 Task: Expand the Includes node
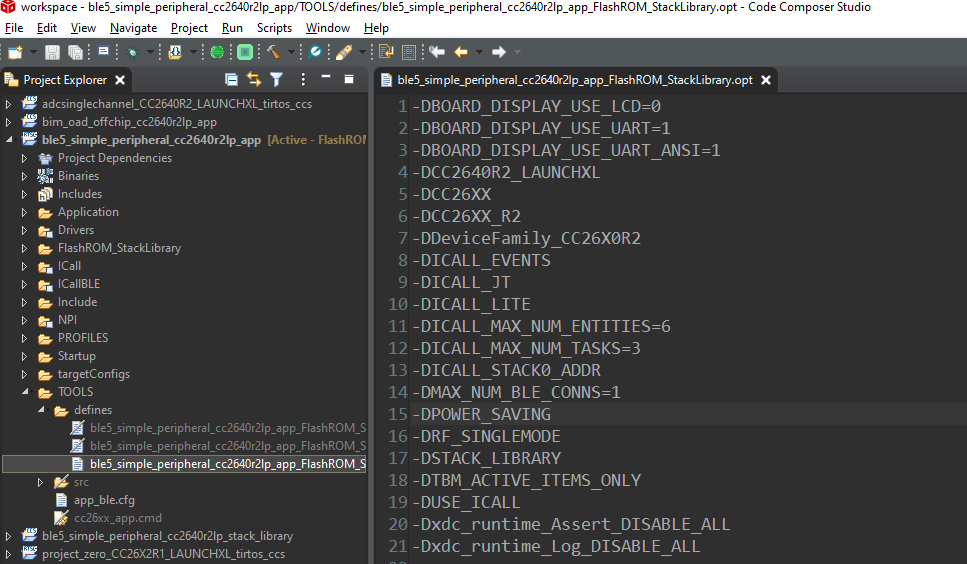pos(24,194)
